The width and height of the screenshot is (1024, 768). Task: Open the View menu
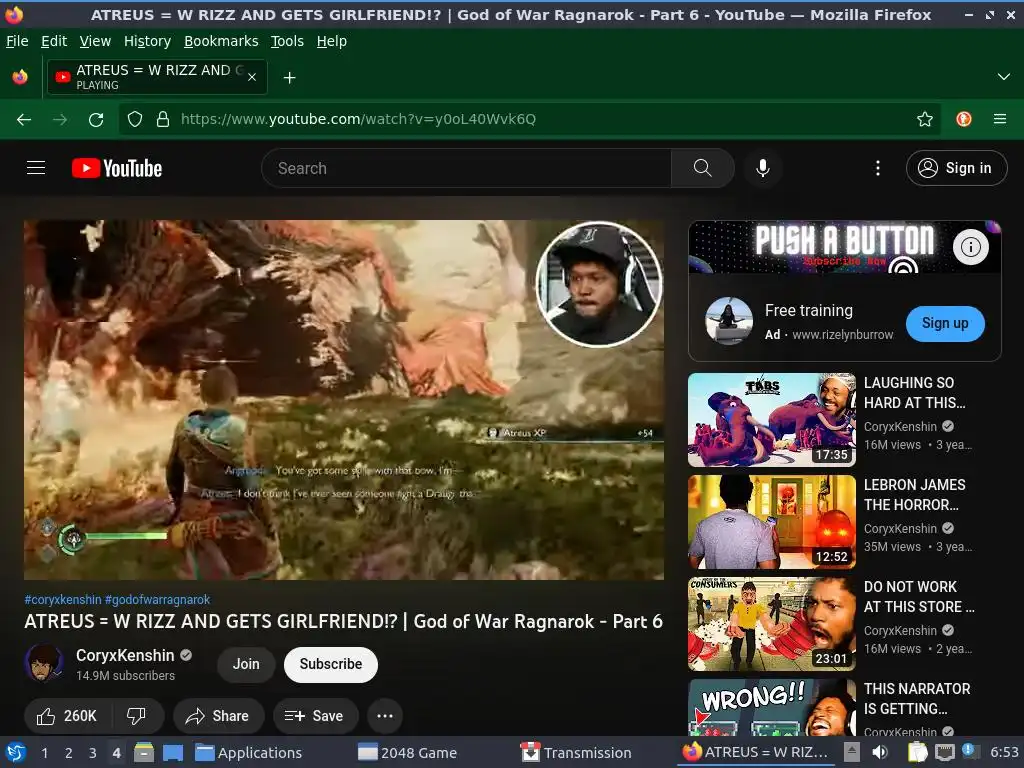(95, 41)
